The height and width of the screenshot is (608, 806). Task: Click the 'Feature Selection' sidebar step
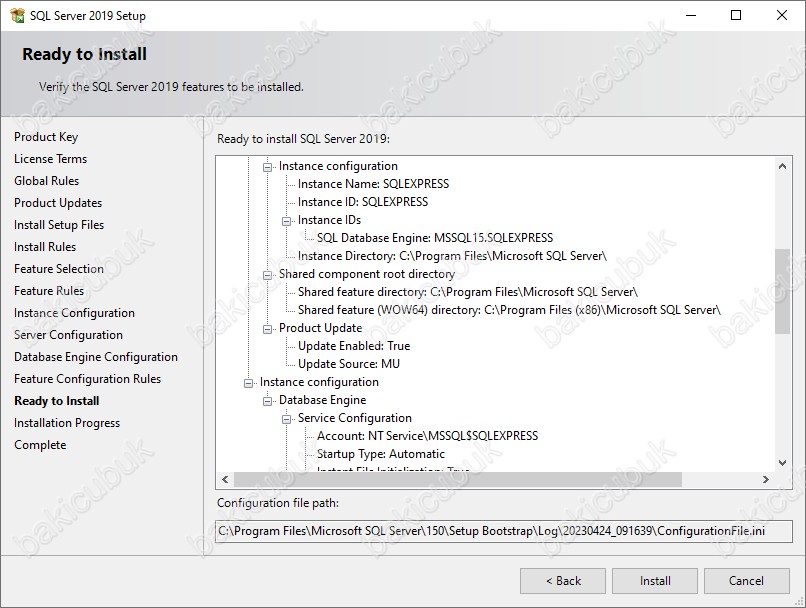(59, 269)
